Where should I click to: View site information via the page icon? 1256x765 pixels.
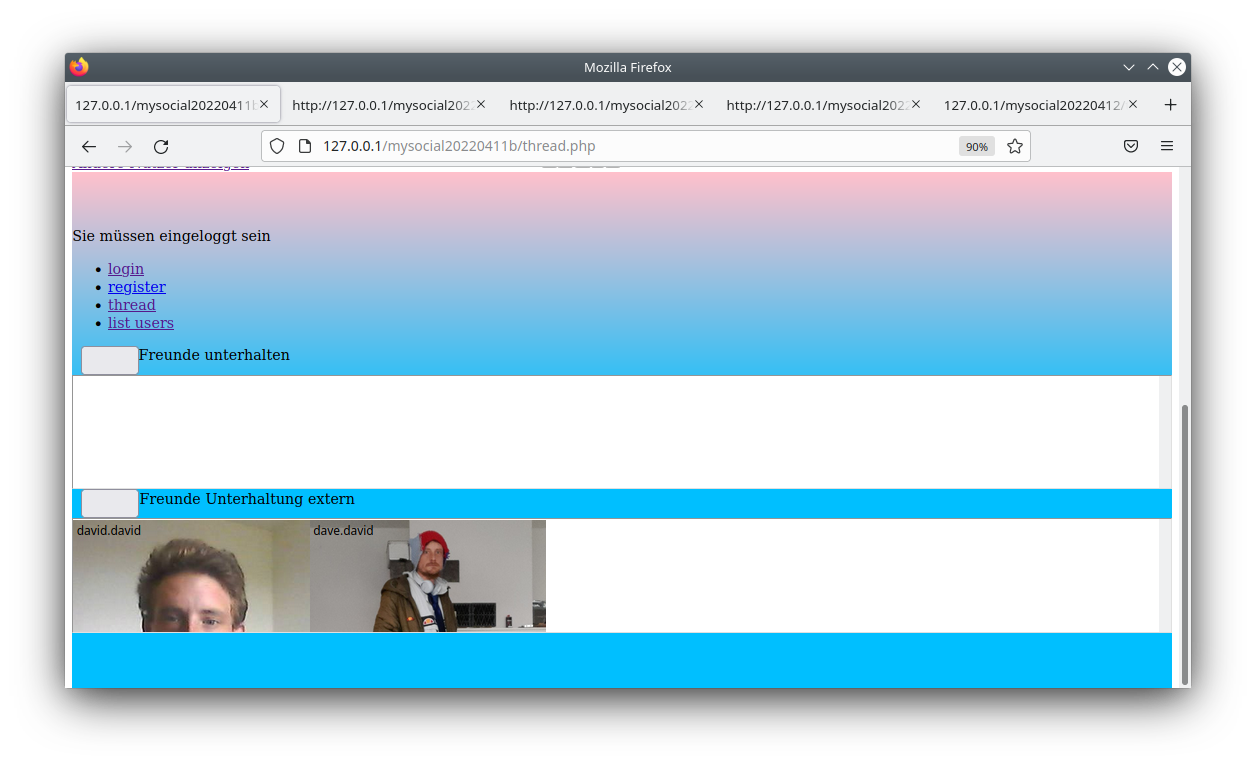[x=305, y=146]
